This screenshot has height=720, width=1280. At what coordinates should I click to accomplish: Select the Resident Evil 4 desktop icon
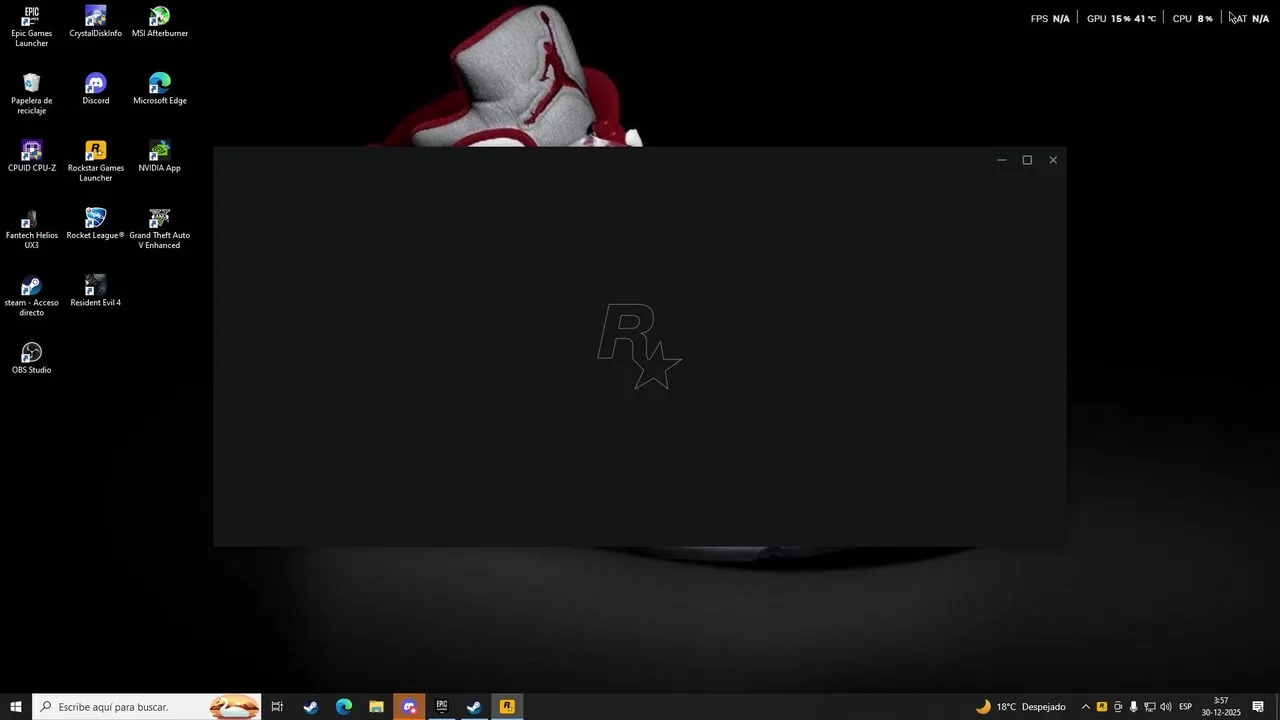tap(96, 291)
